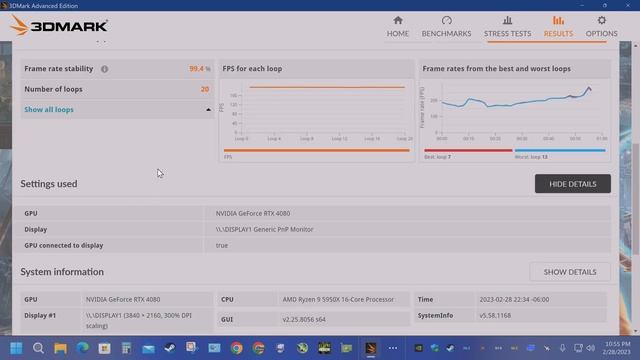Screen dimensions: 640x360
Task: Open the Steam system tray icon
Action: point(450,348)
